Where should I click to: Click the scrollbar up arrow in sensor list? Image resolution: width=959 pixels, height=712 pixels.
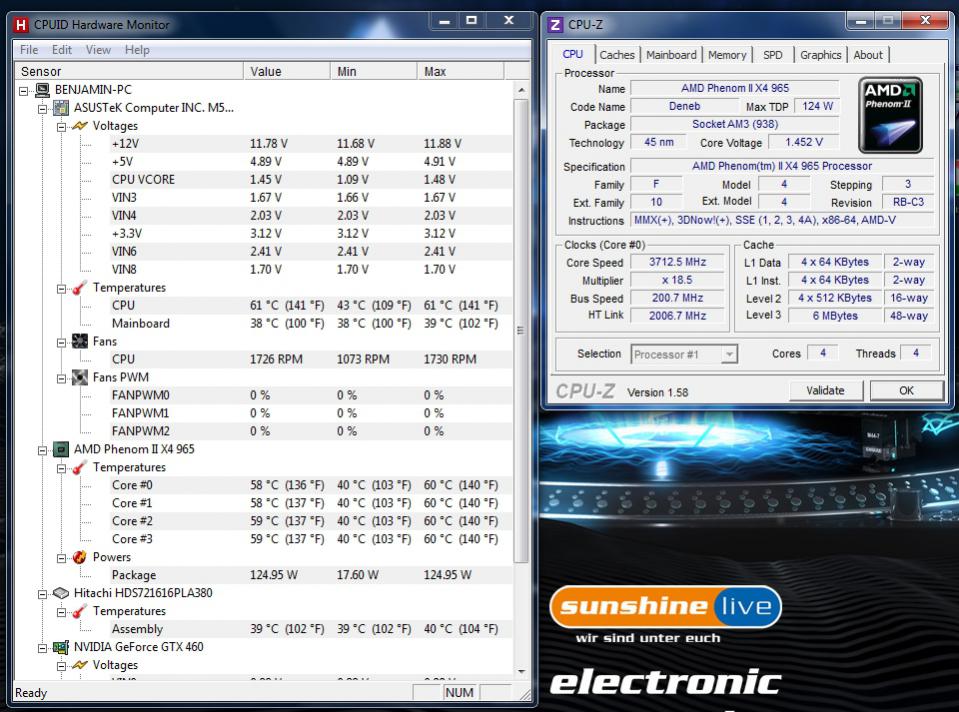521,90
